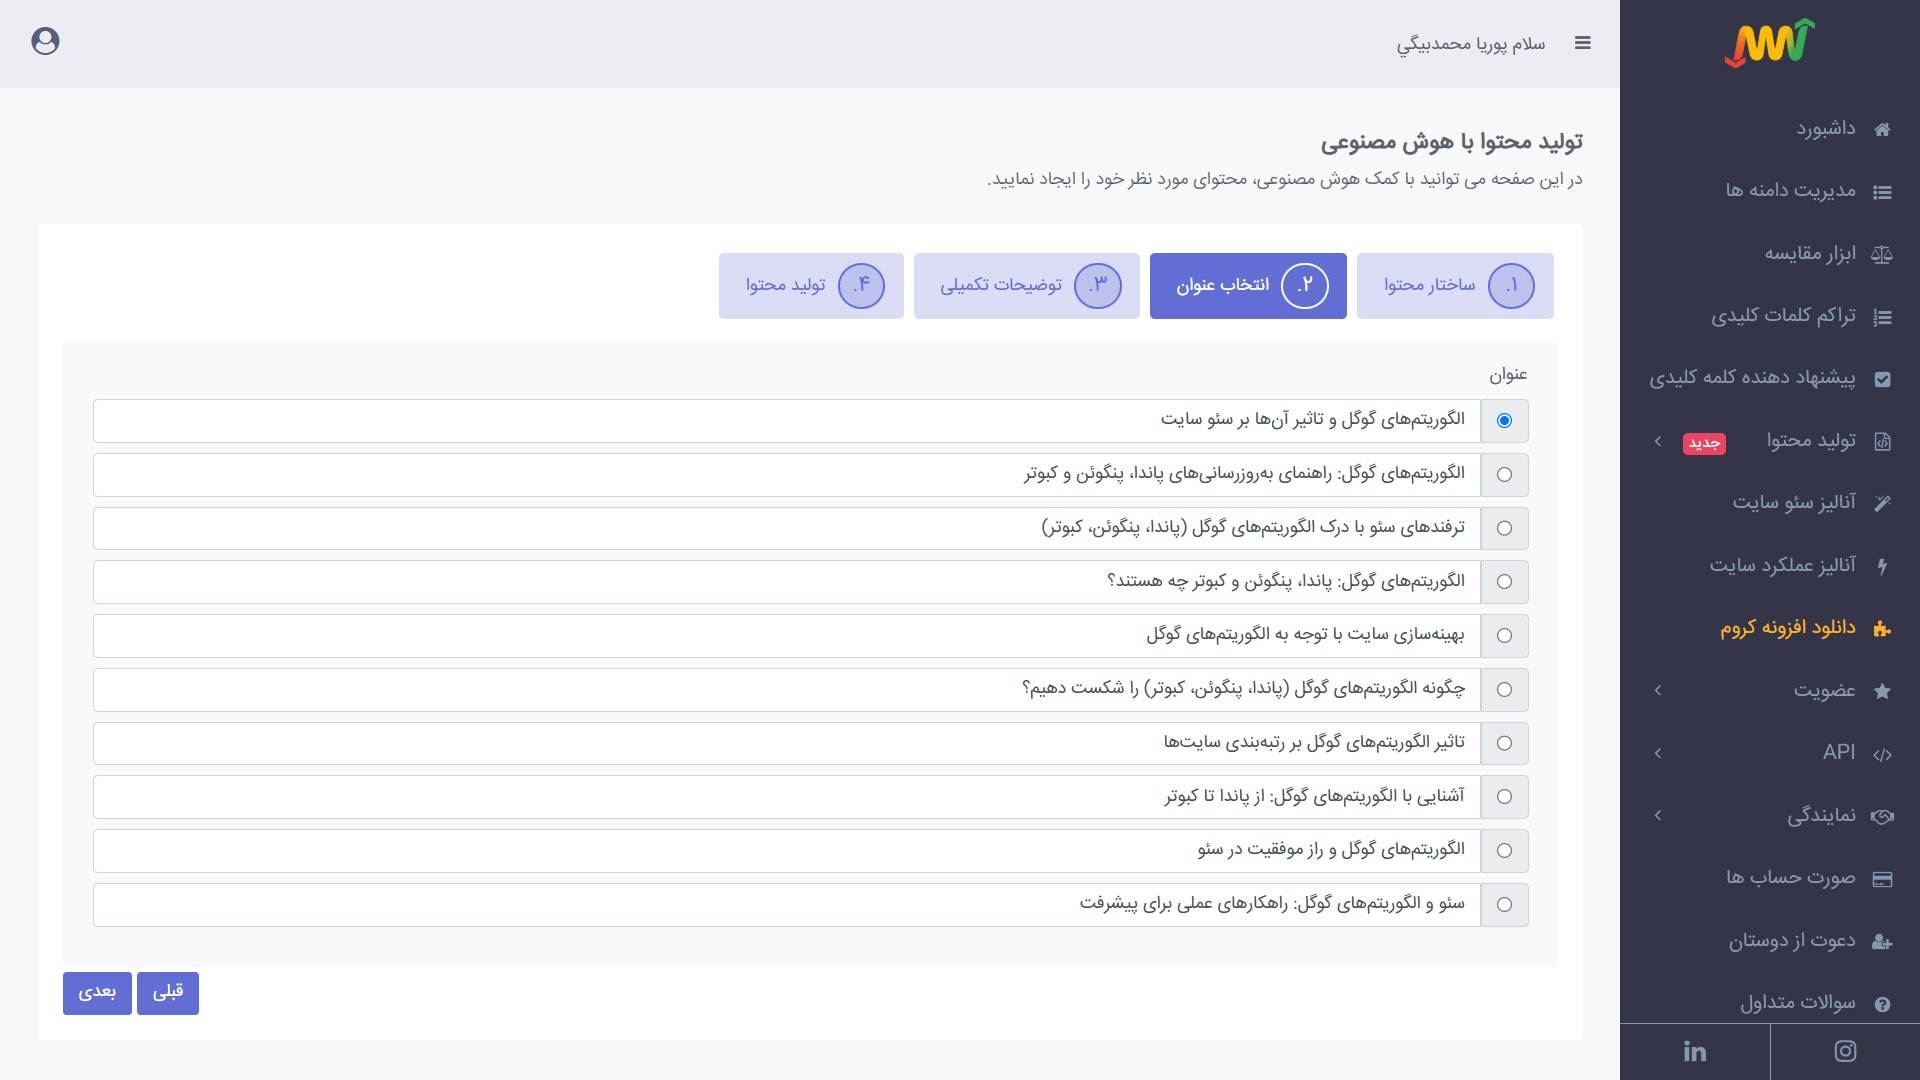Click the step 4 circle badge
Viewport: 1920px width, 1080px height.
pos(861,286)
